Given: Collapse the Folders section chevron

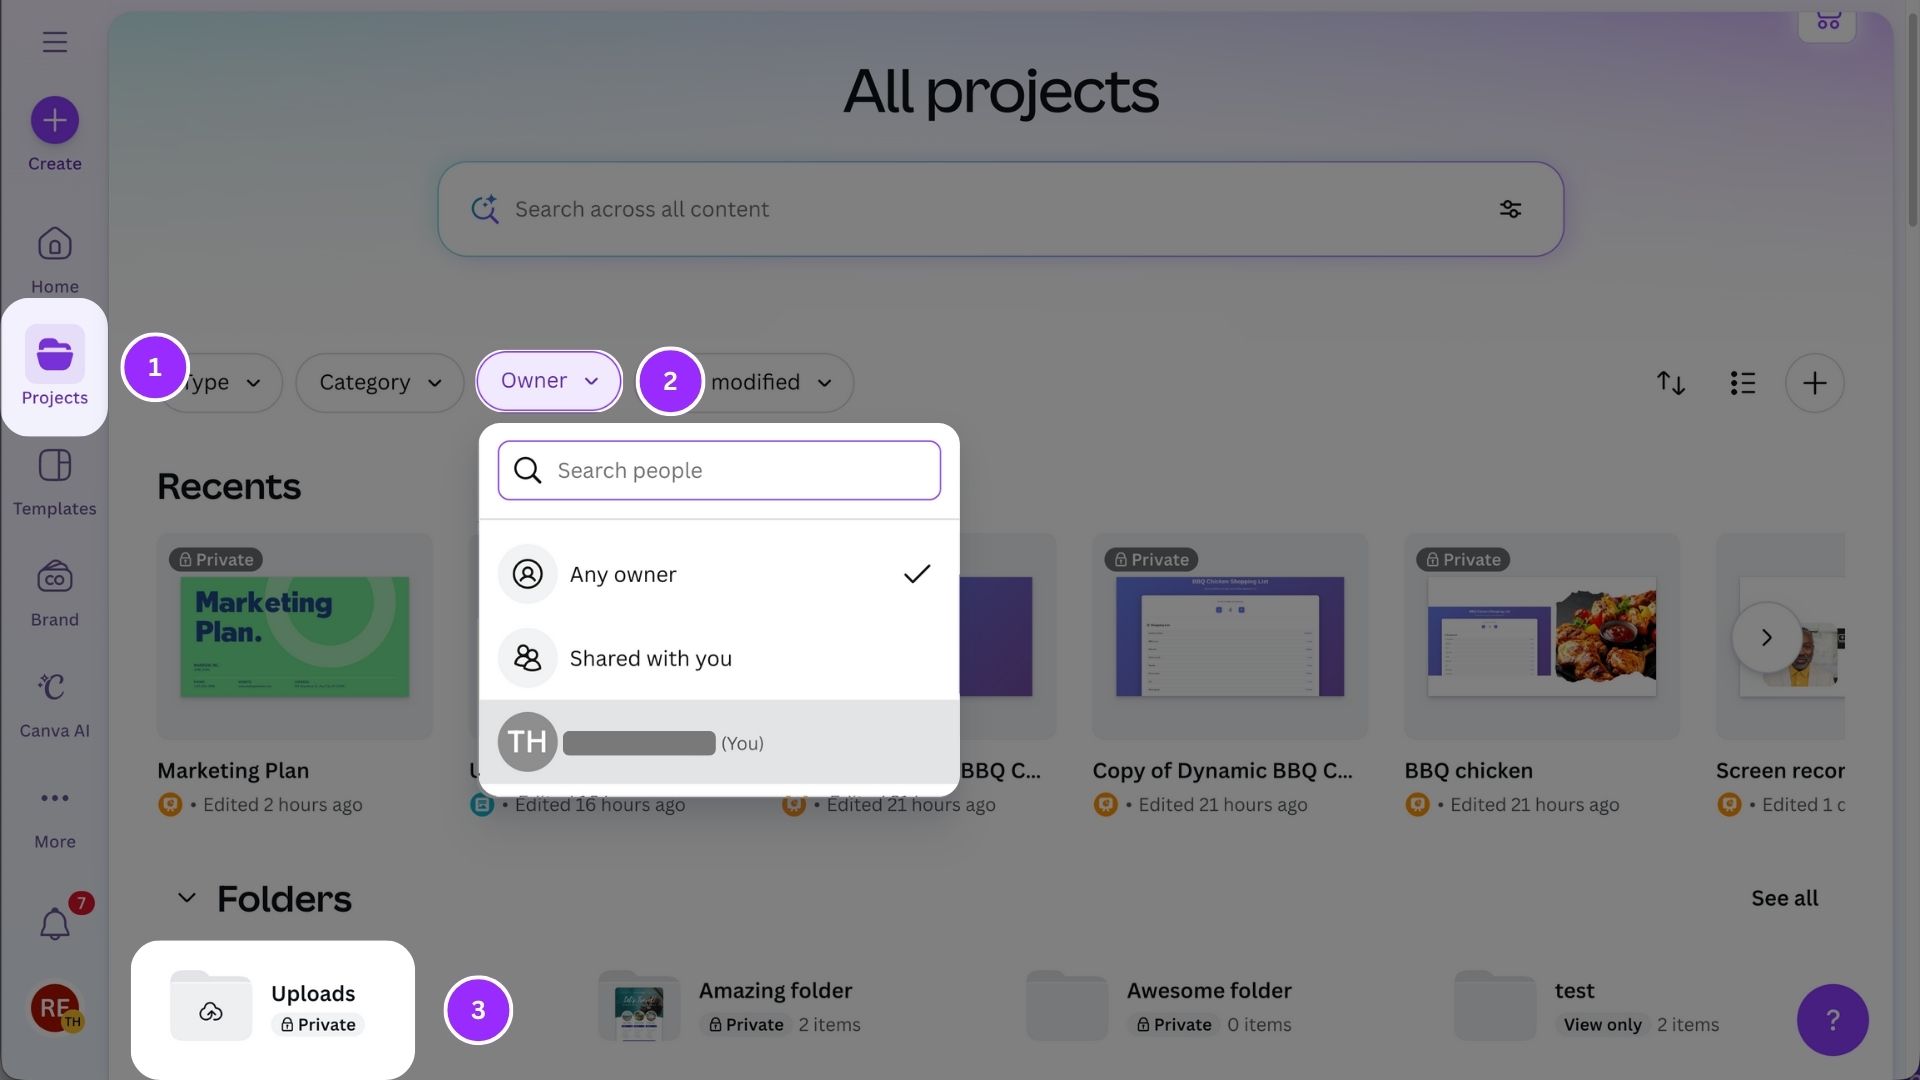Looking at the screenshot, I should coord(186,898).
